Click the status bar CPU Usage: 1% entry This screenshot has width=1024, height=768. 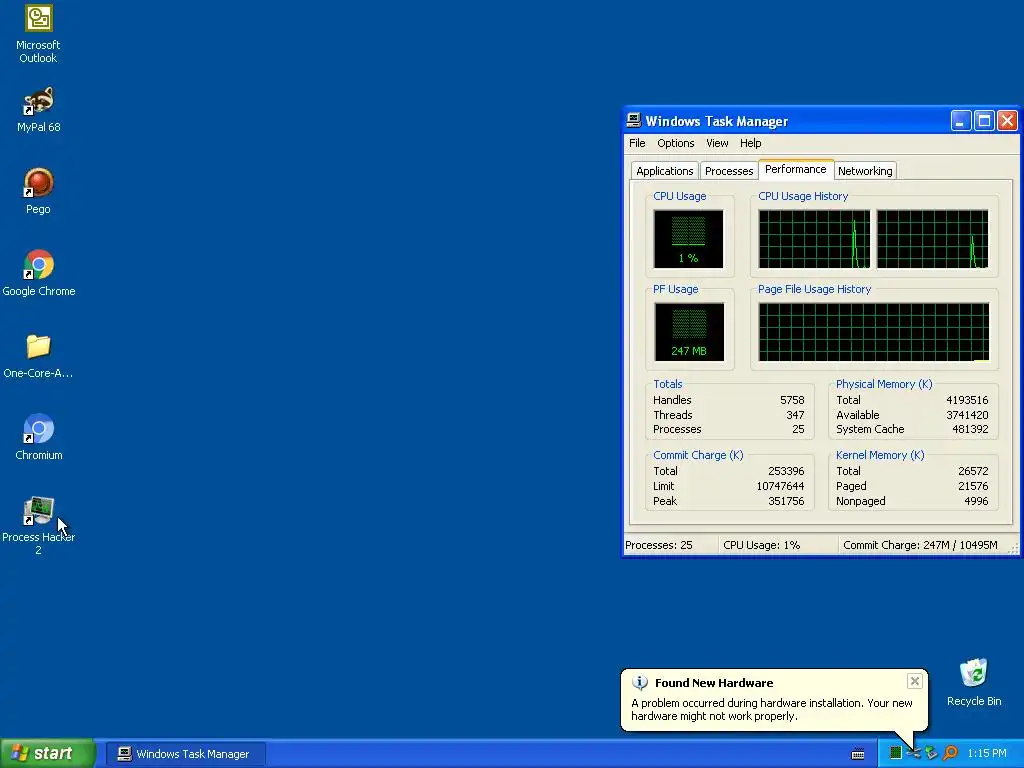[761, 545]
